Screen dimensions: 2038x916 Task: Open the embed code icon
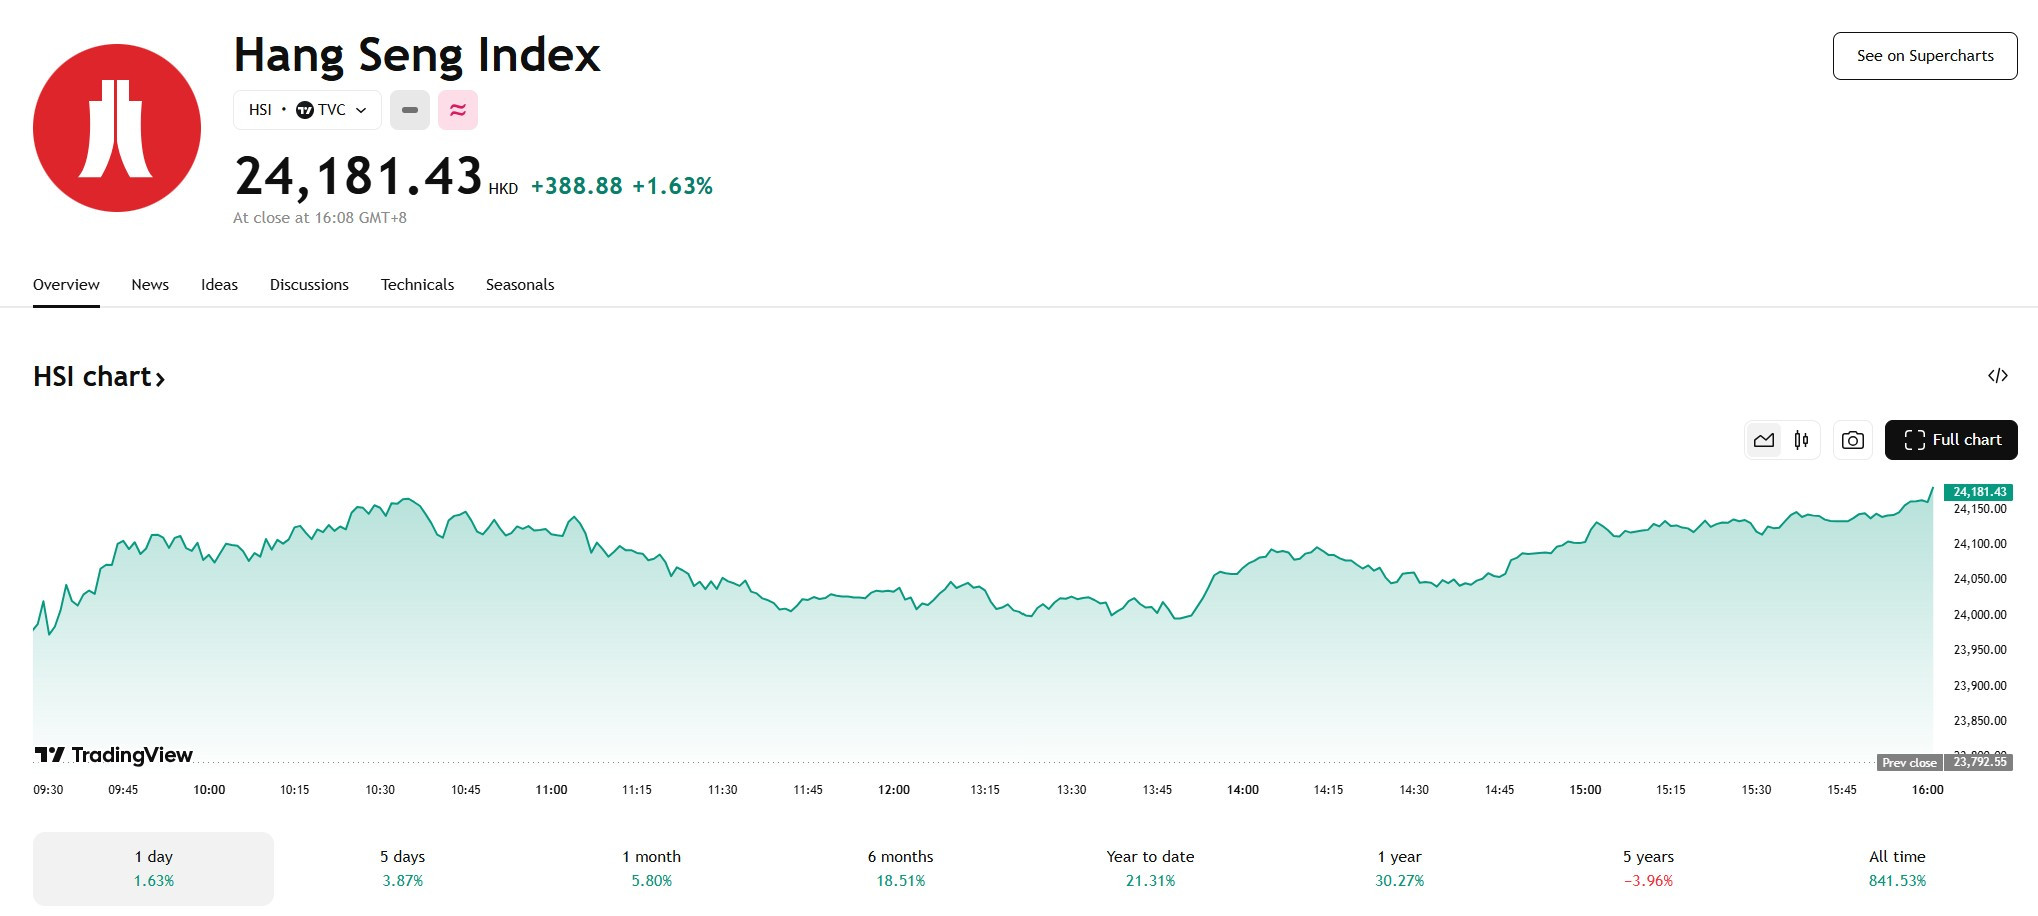tap(1998, 376)
